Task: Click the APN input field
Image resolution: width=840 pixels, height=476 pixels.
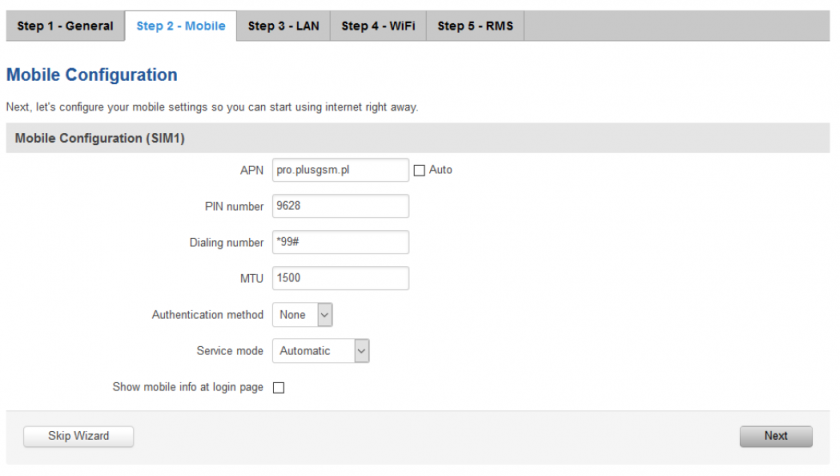Action: [x=341, y=170]
